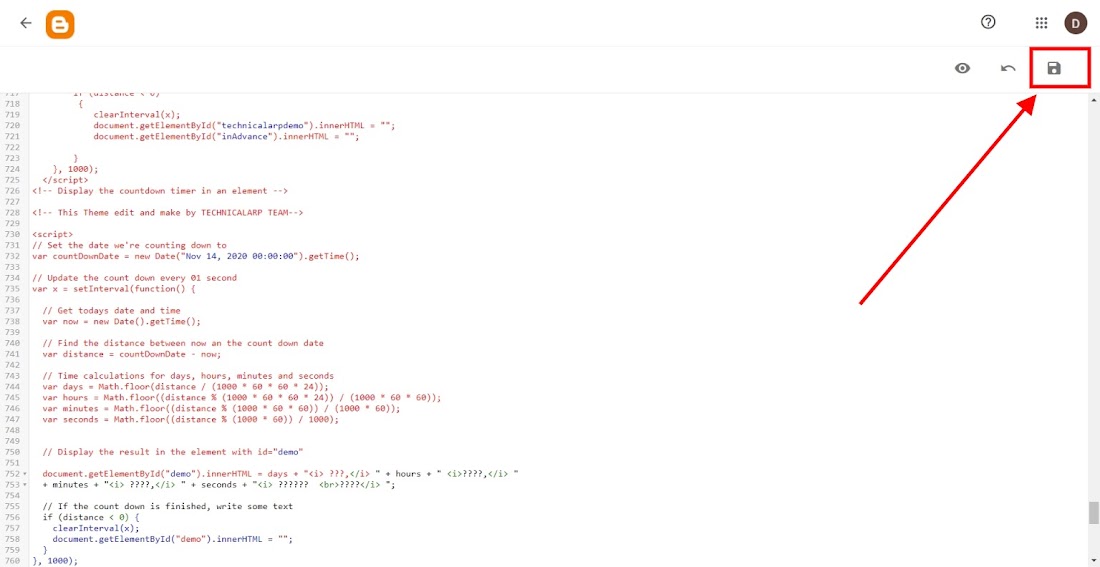The image size is (1100, 567).
Task: Click comment "Time calculations for days, hours"
Action: click(x=188, y=376)
